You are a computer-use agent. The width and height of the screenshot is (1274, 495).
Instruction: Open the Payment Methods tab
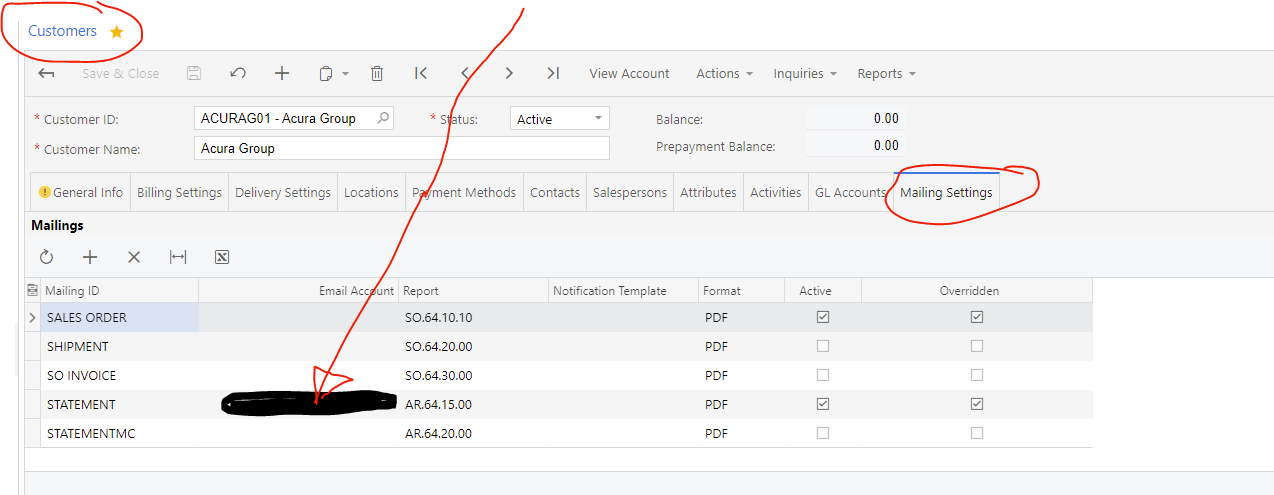464,192
